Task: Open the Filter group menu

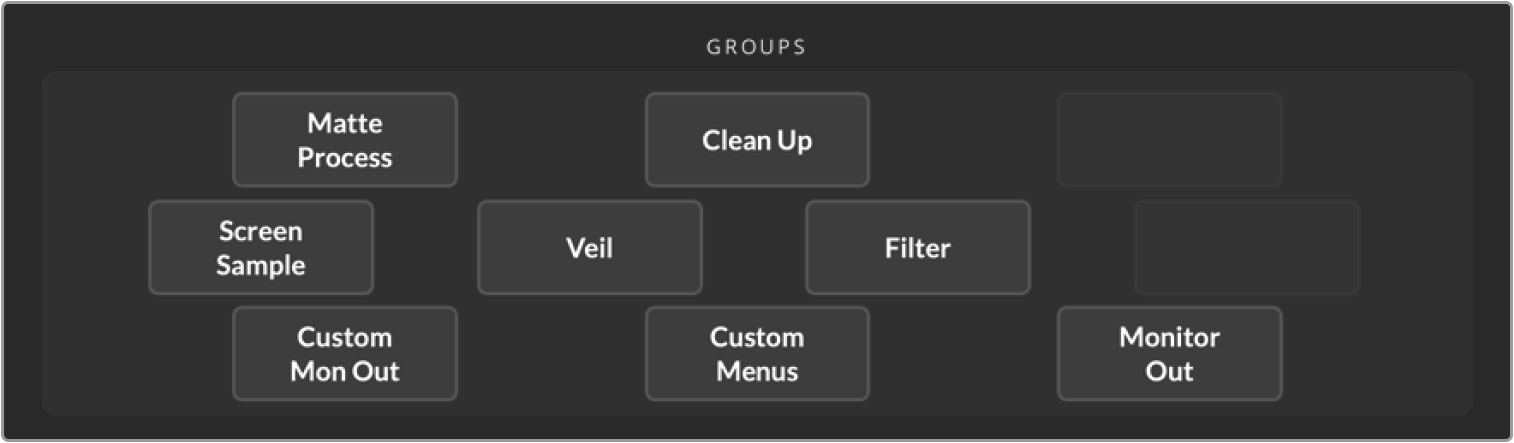Action: (917, 248)
